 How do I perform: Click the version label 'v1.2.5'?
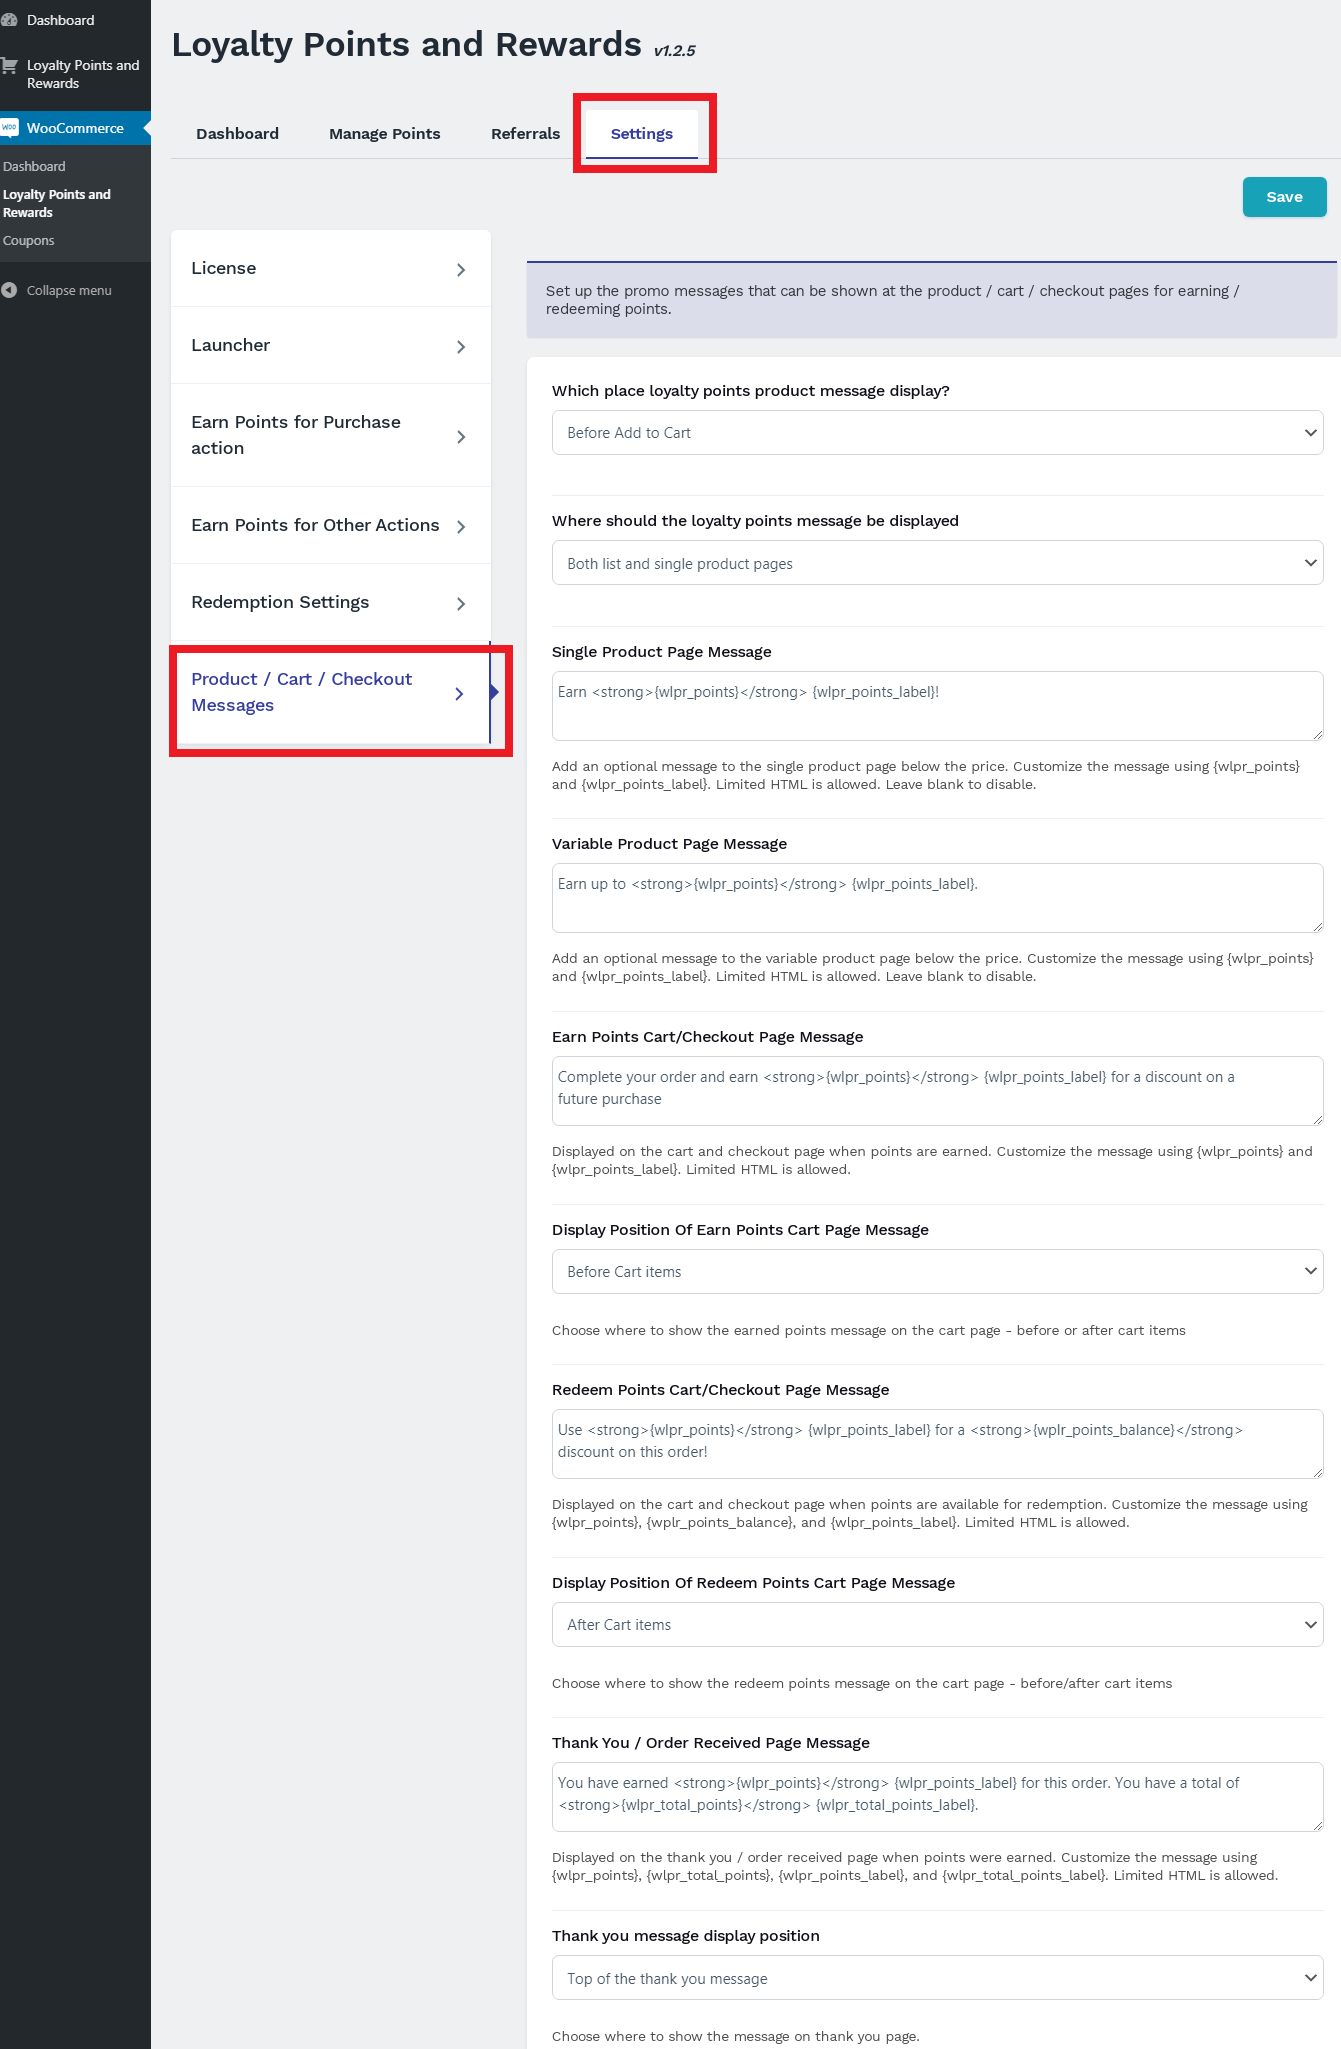click(x=675, y=51)
